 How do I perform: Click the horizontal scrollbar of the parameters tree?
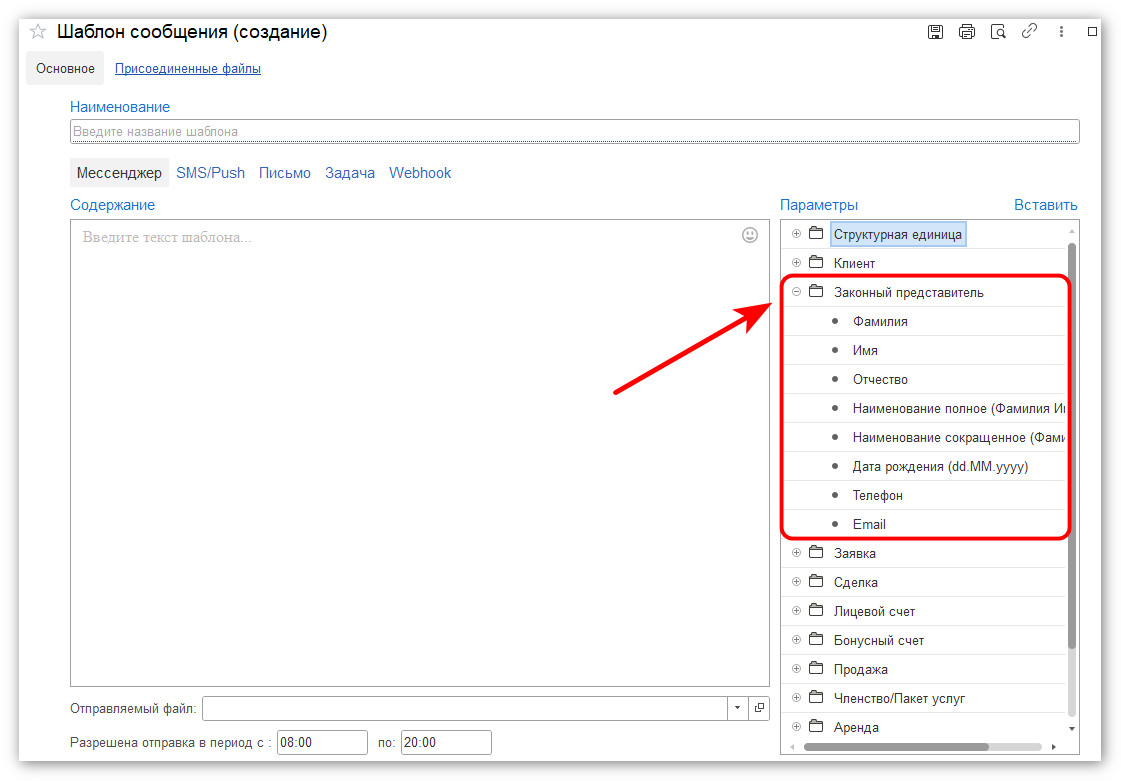tap(896, 747)
